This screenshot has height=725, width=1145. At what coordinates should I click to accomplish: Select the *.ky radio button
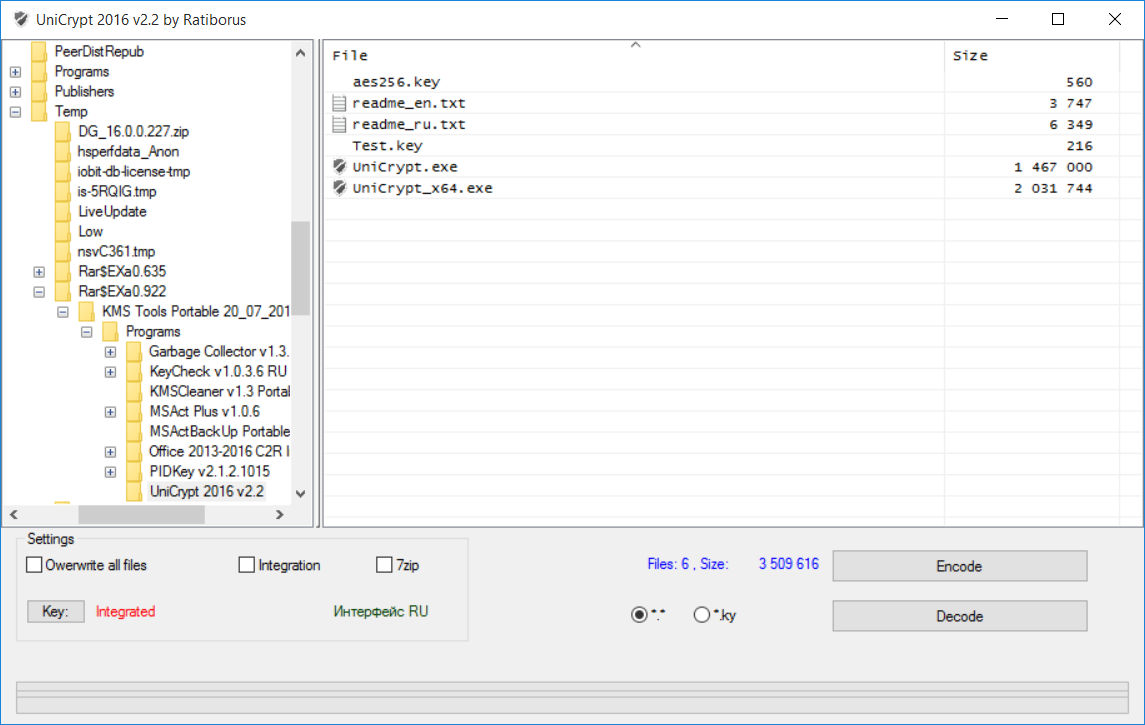click(x=700, y=614)
